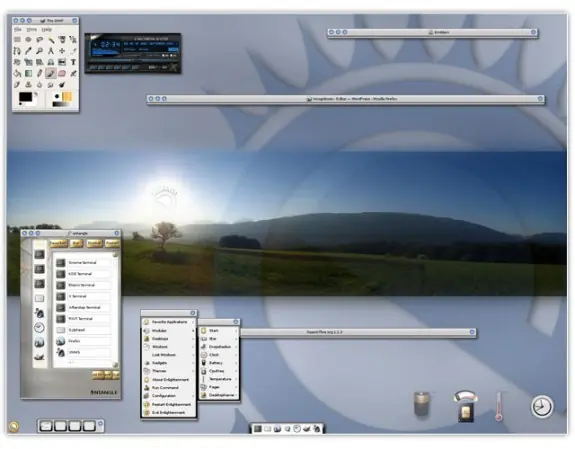Viewport: 575px width, 449px height.
Task: Expand the Favorite Applications submenu
Action: (169, 322)
